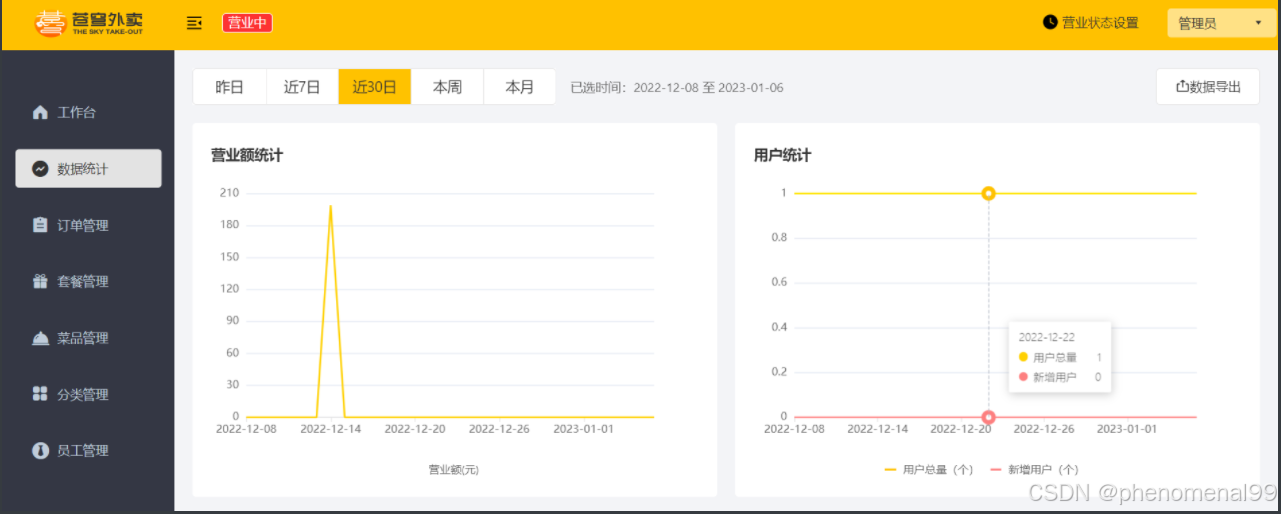Click the grid icon beside 分类管理

[x=40, y=394]
